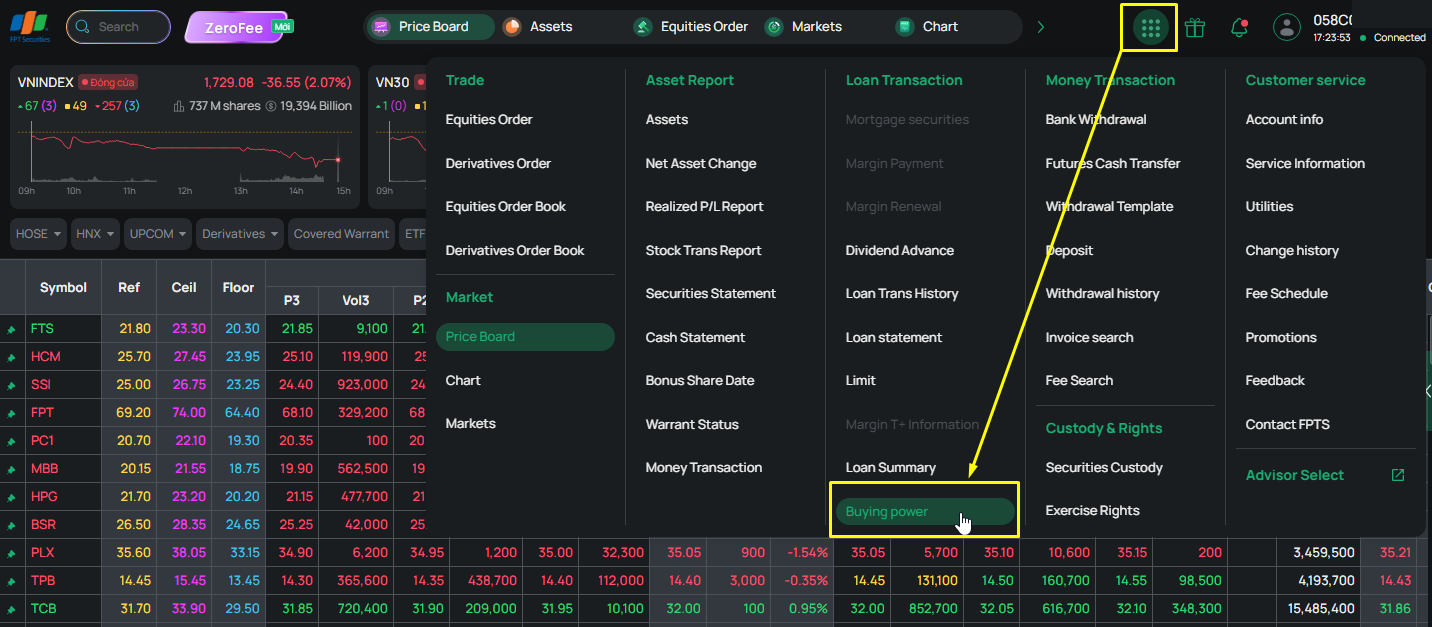Click the VNINDEX intraday chart
The width and height of the screenshot is (1432, 627).
pos(185,158)
